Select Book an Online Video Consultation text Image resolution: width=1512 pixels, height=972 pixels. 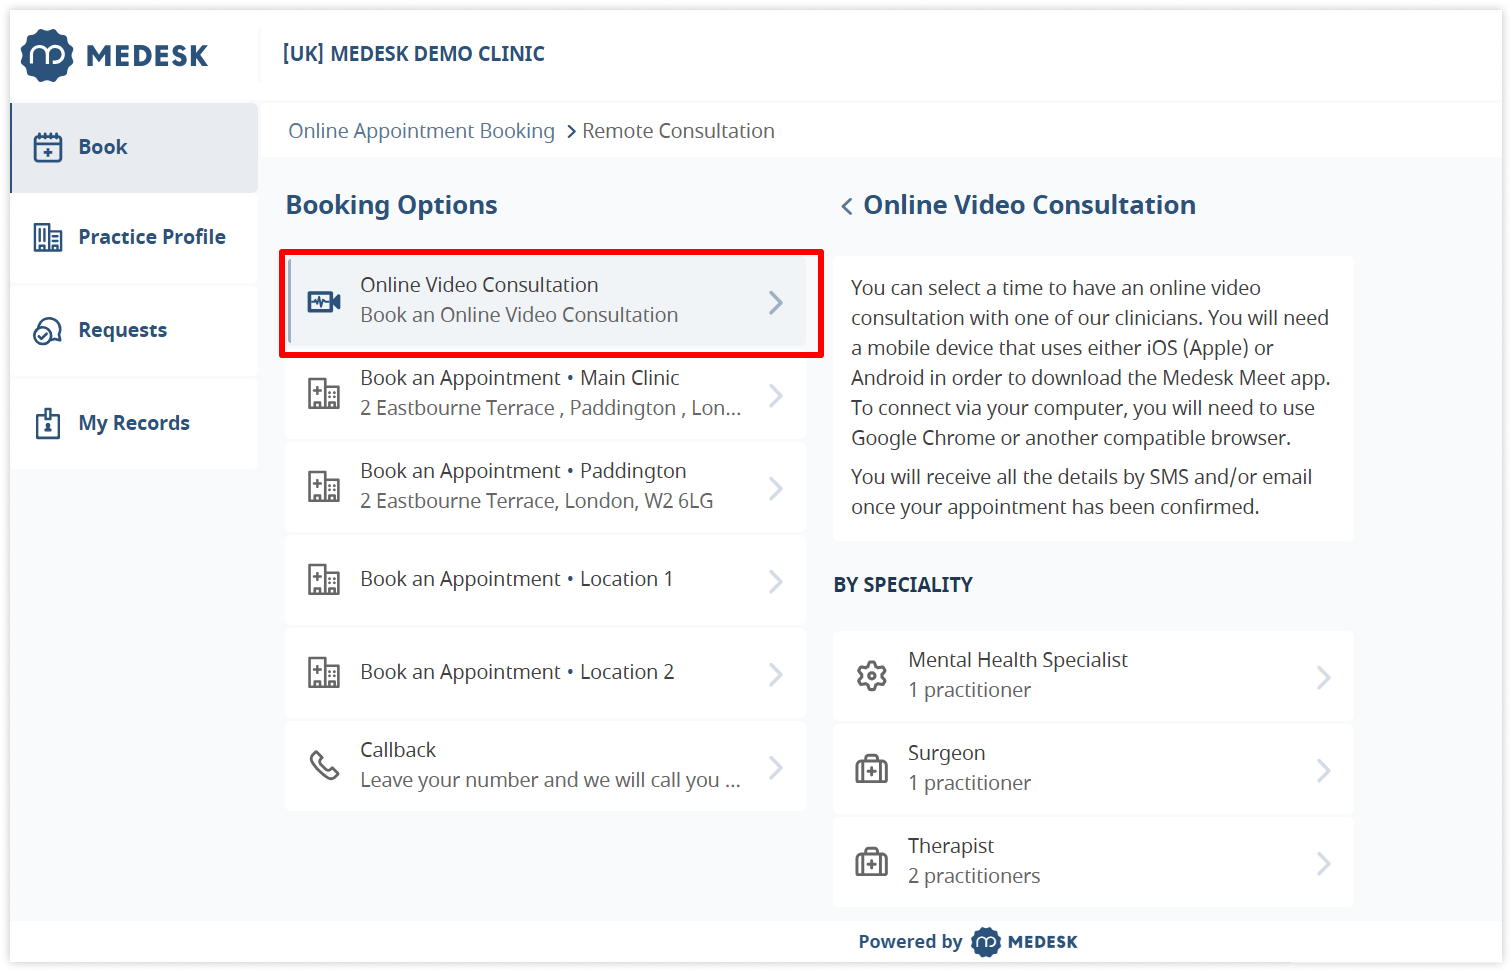point(519,315)
